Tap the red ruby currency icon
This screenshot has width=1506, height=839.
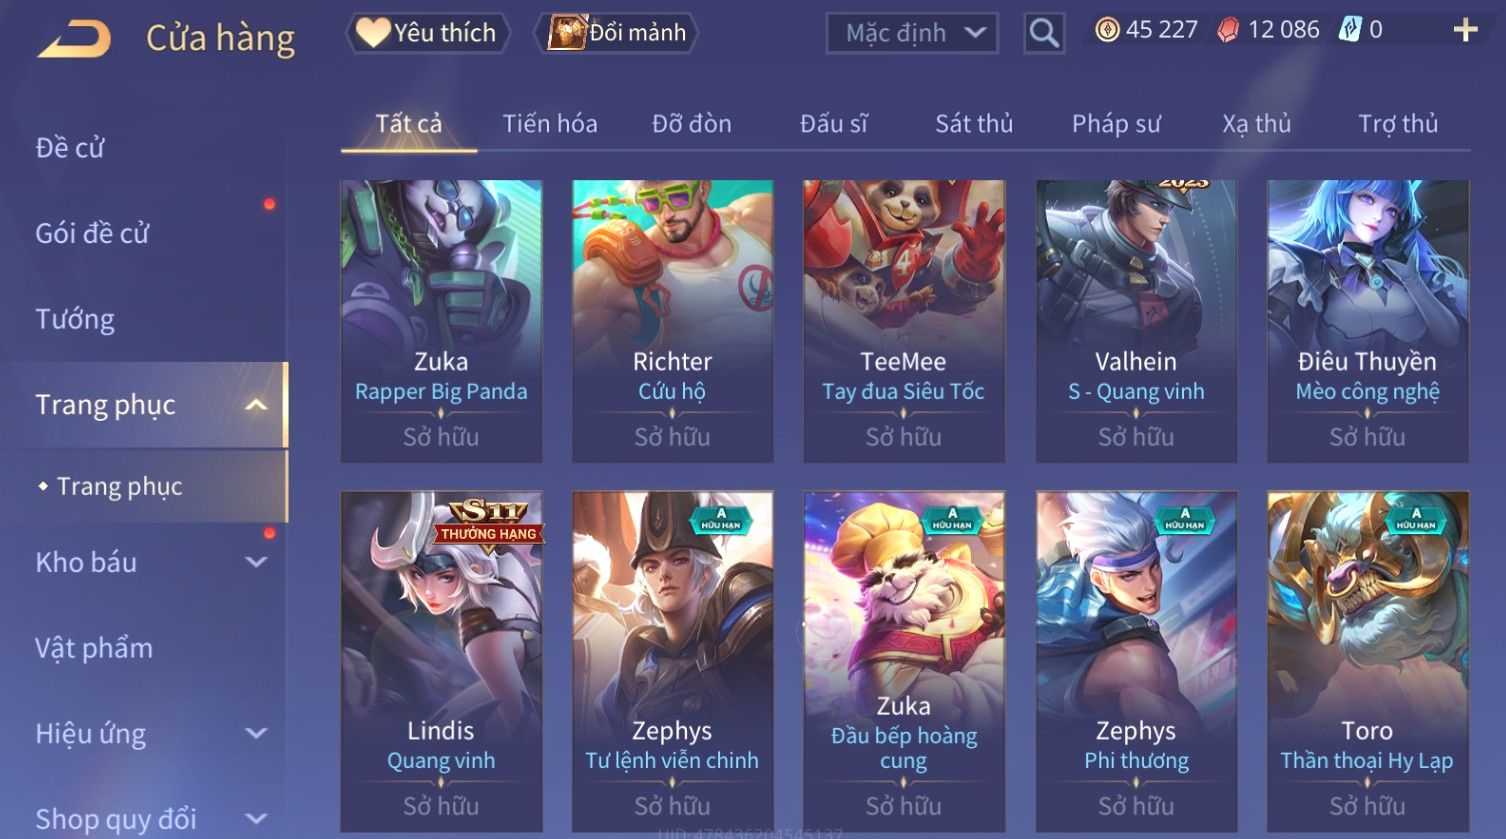point(1228,30)
